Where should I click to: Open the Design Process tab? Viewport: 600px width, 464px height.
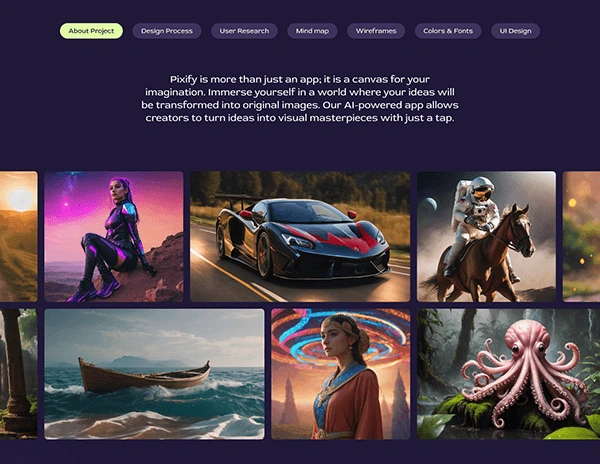pyautogui.click(x=167, y=31)
